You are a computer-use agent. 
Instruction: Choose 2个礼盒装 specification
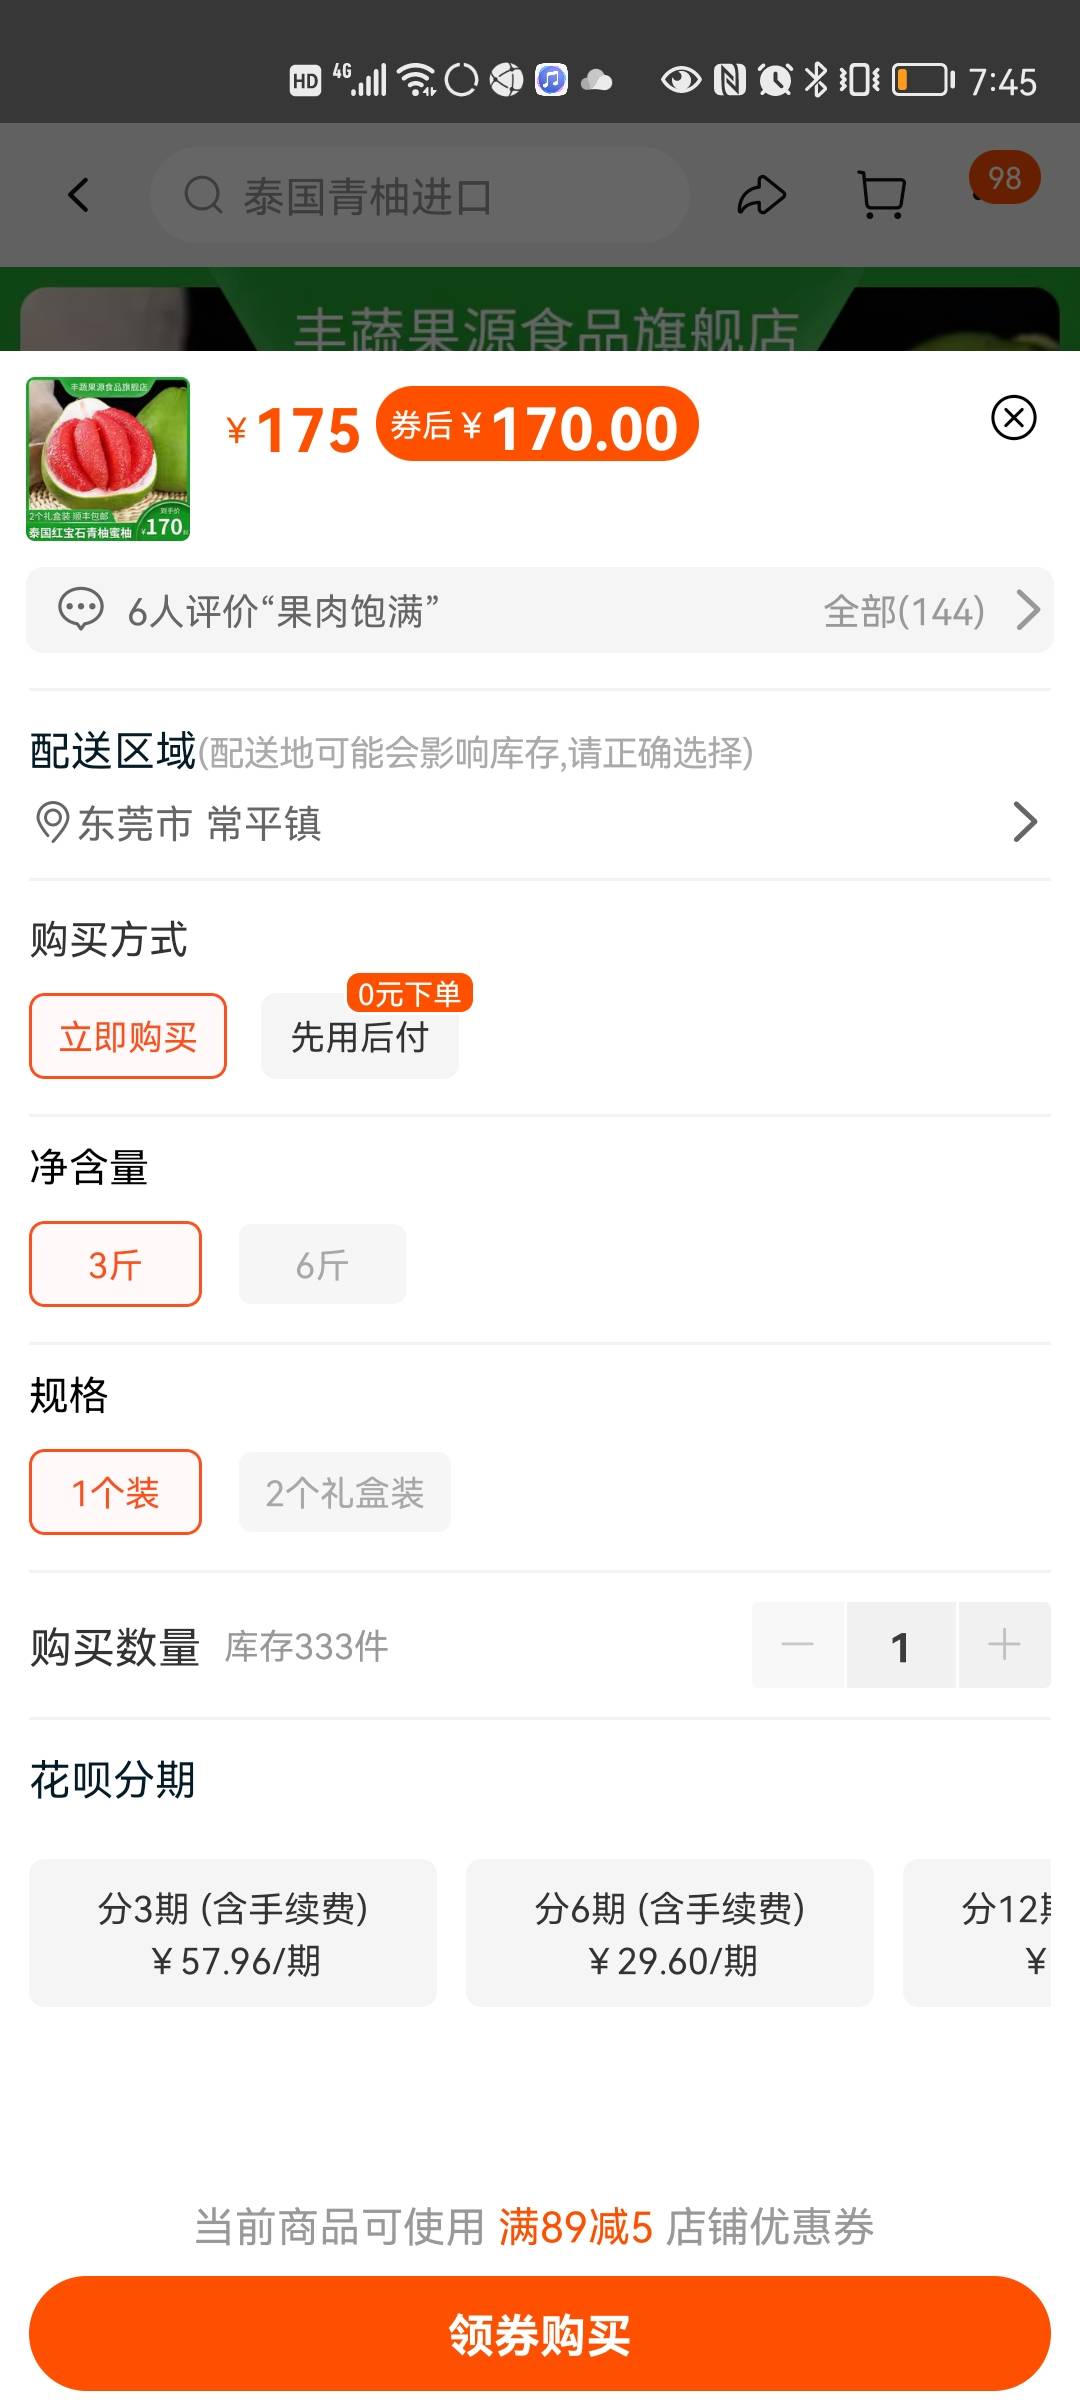pyautogui.click(x=344, y=1493)
